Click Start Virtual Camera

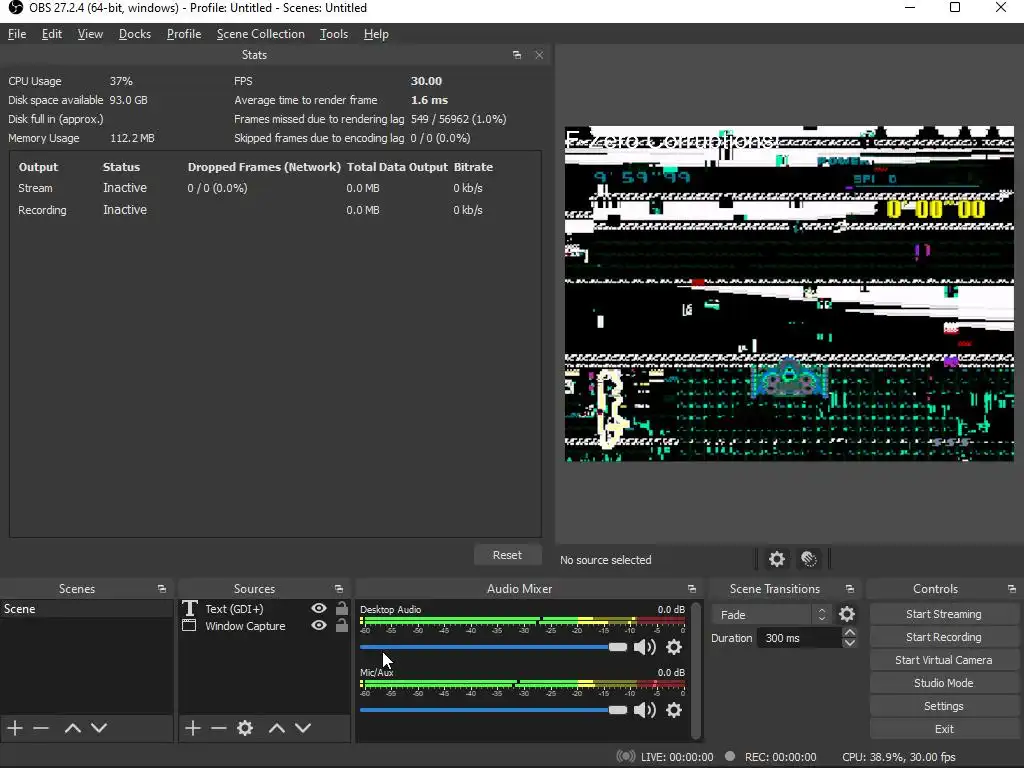[944, 660]
